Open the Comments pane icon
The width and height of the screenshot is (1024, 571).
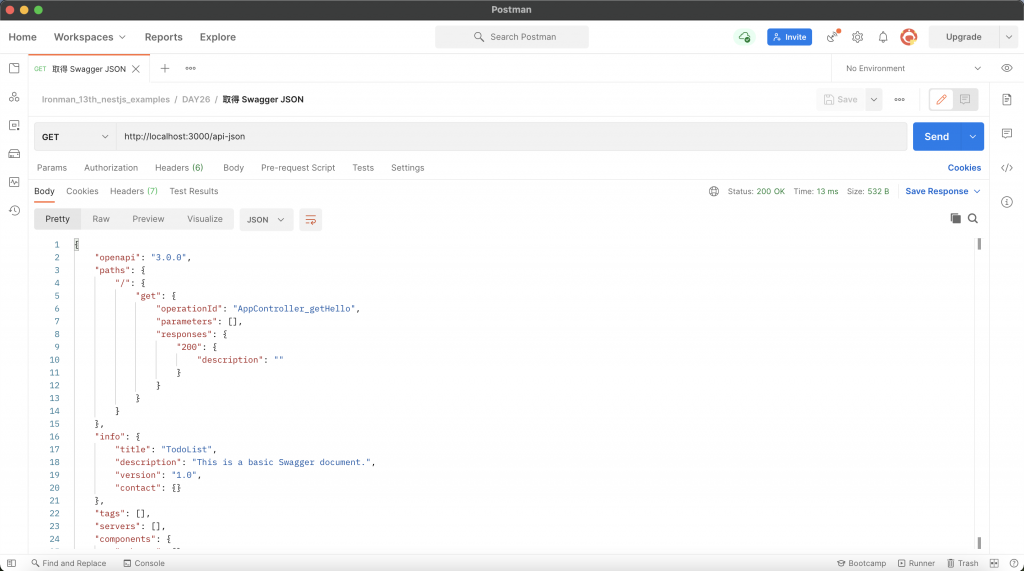point(1006,133)
